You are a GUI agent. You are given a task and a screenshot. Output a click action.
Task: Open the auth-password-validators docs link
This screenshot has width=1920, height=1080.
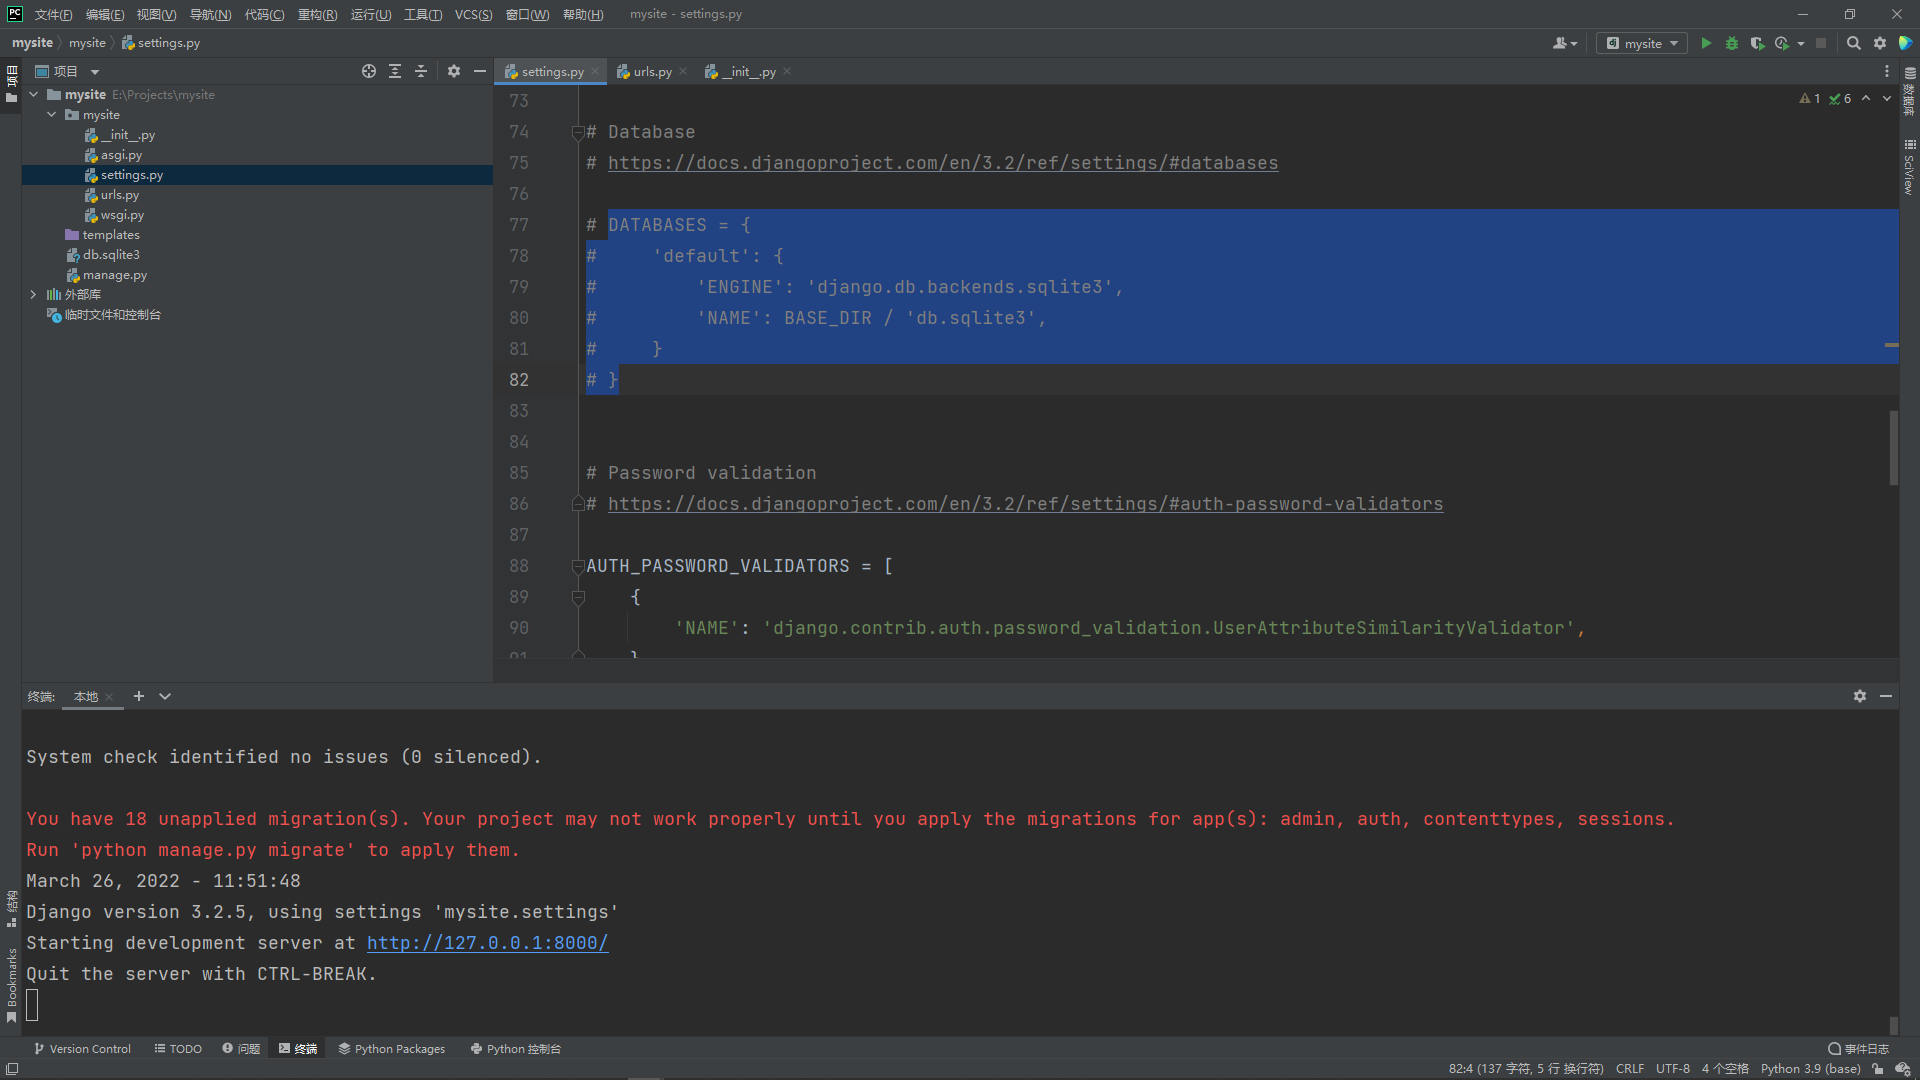click(1025, 504)
